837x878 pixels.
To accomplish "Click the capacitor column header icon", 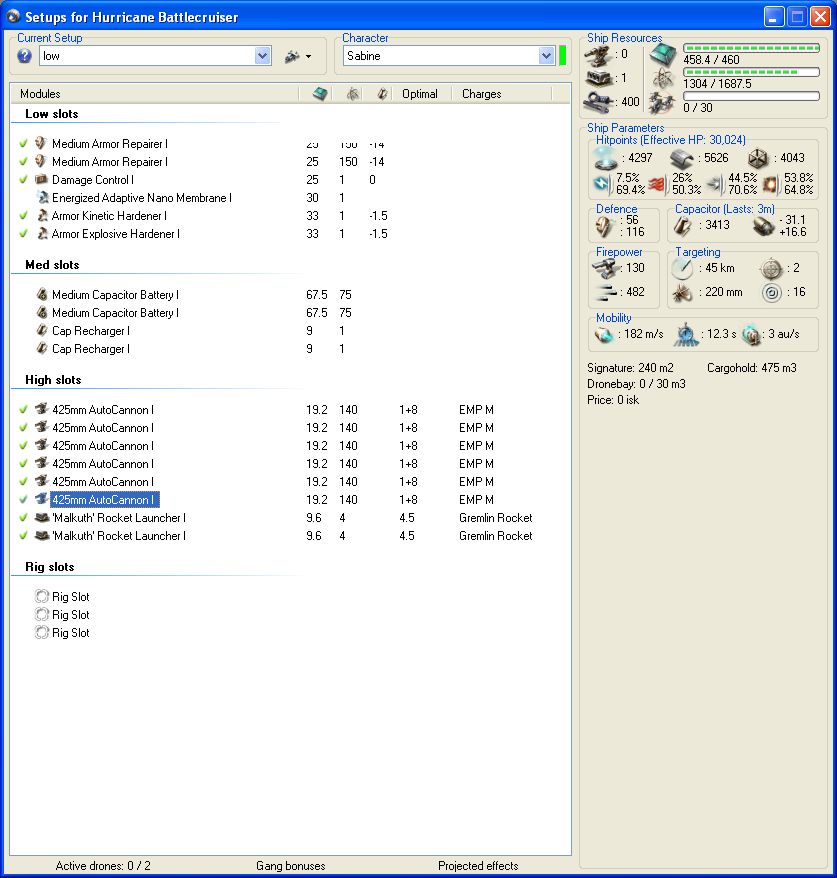I will coord(382,94).
